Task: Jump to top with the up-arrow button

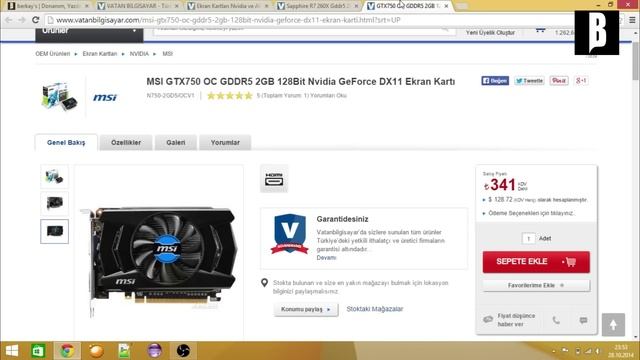Action: coord(613,324)
